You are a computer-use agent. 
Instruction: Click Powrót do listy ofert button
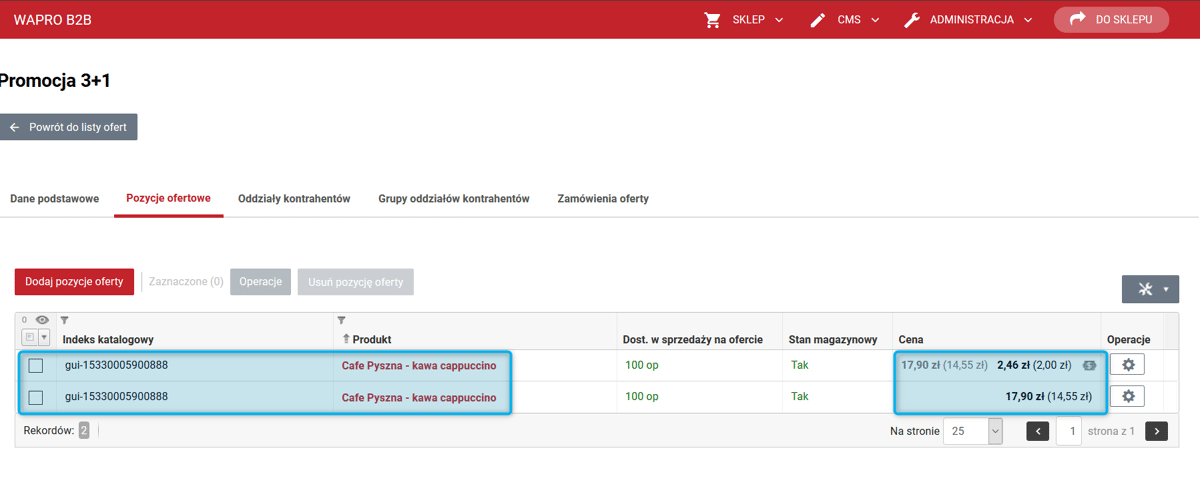68,128
